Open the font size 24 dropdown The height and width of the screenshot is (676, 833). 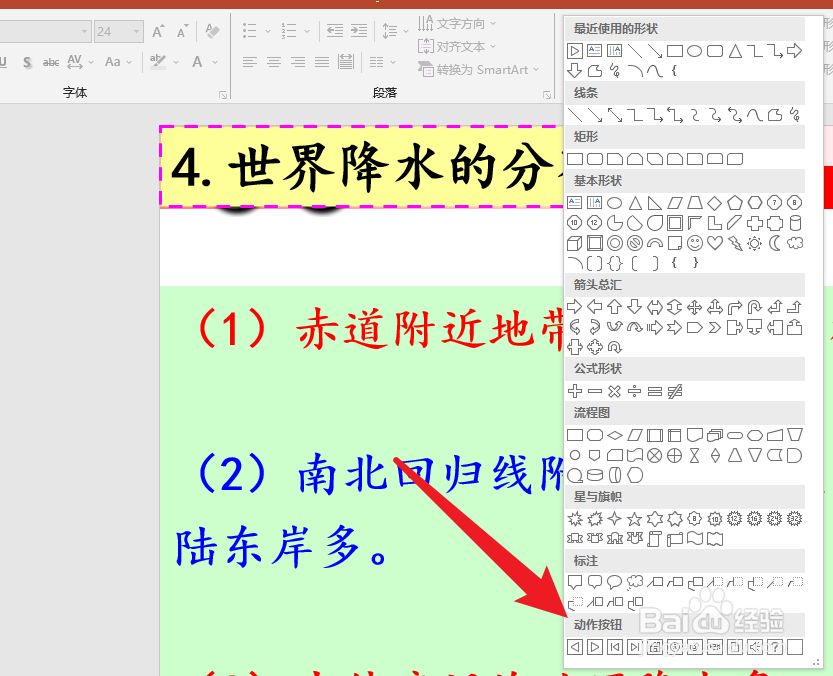[x=137, y=32]
